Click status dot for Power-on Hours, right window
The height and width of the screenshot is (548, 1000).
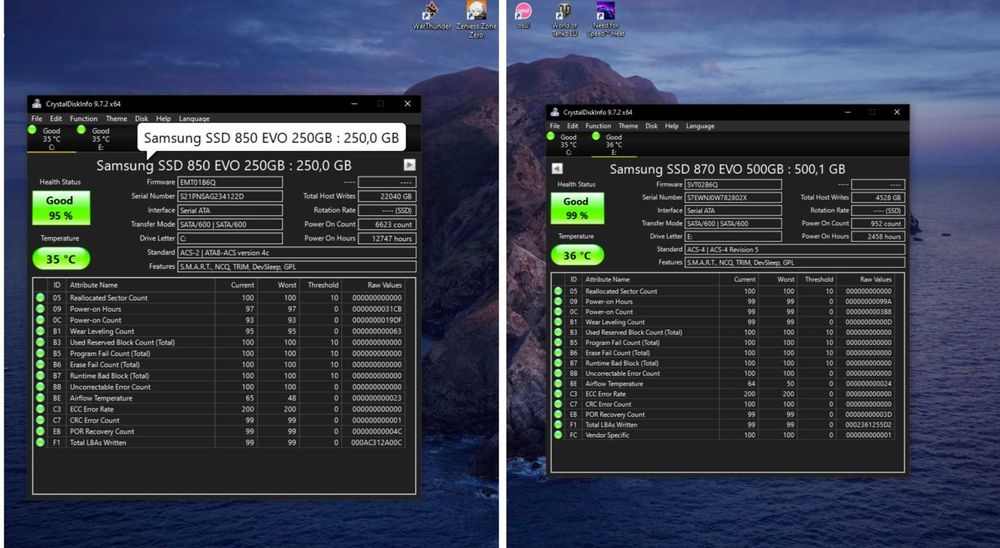[558, 302]
